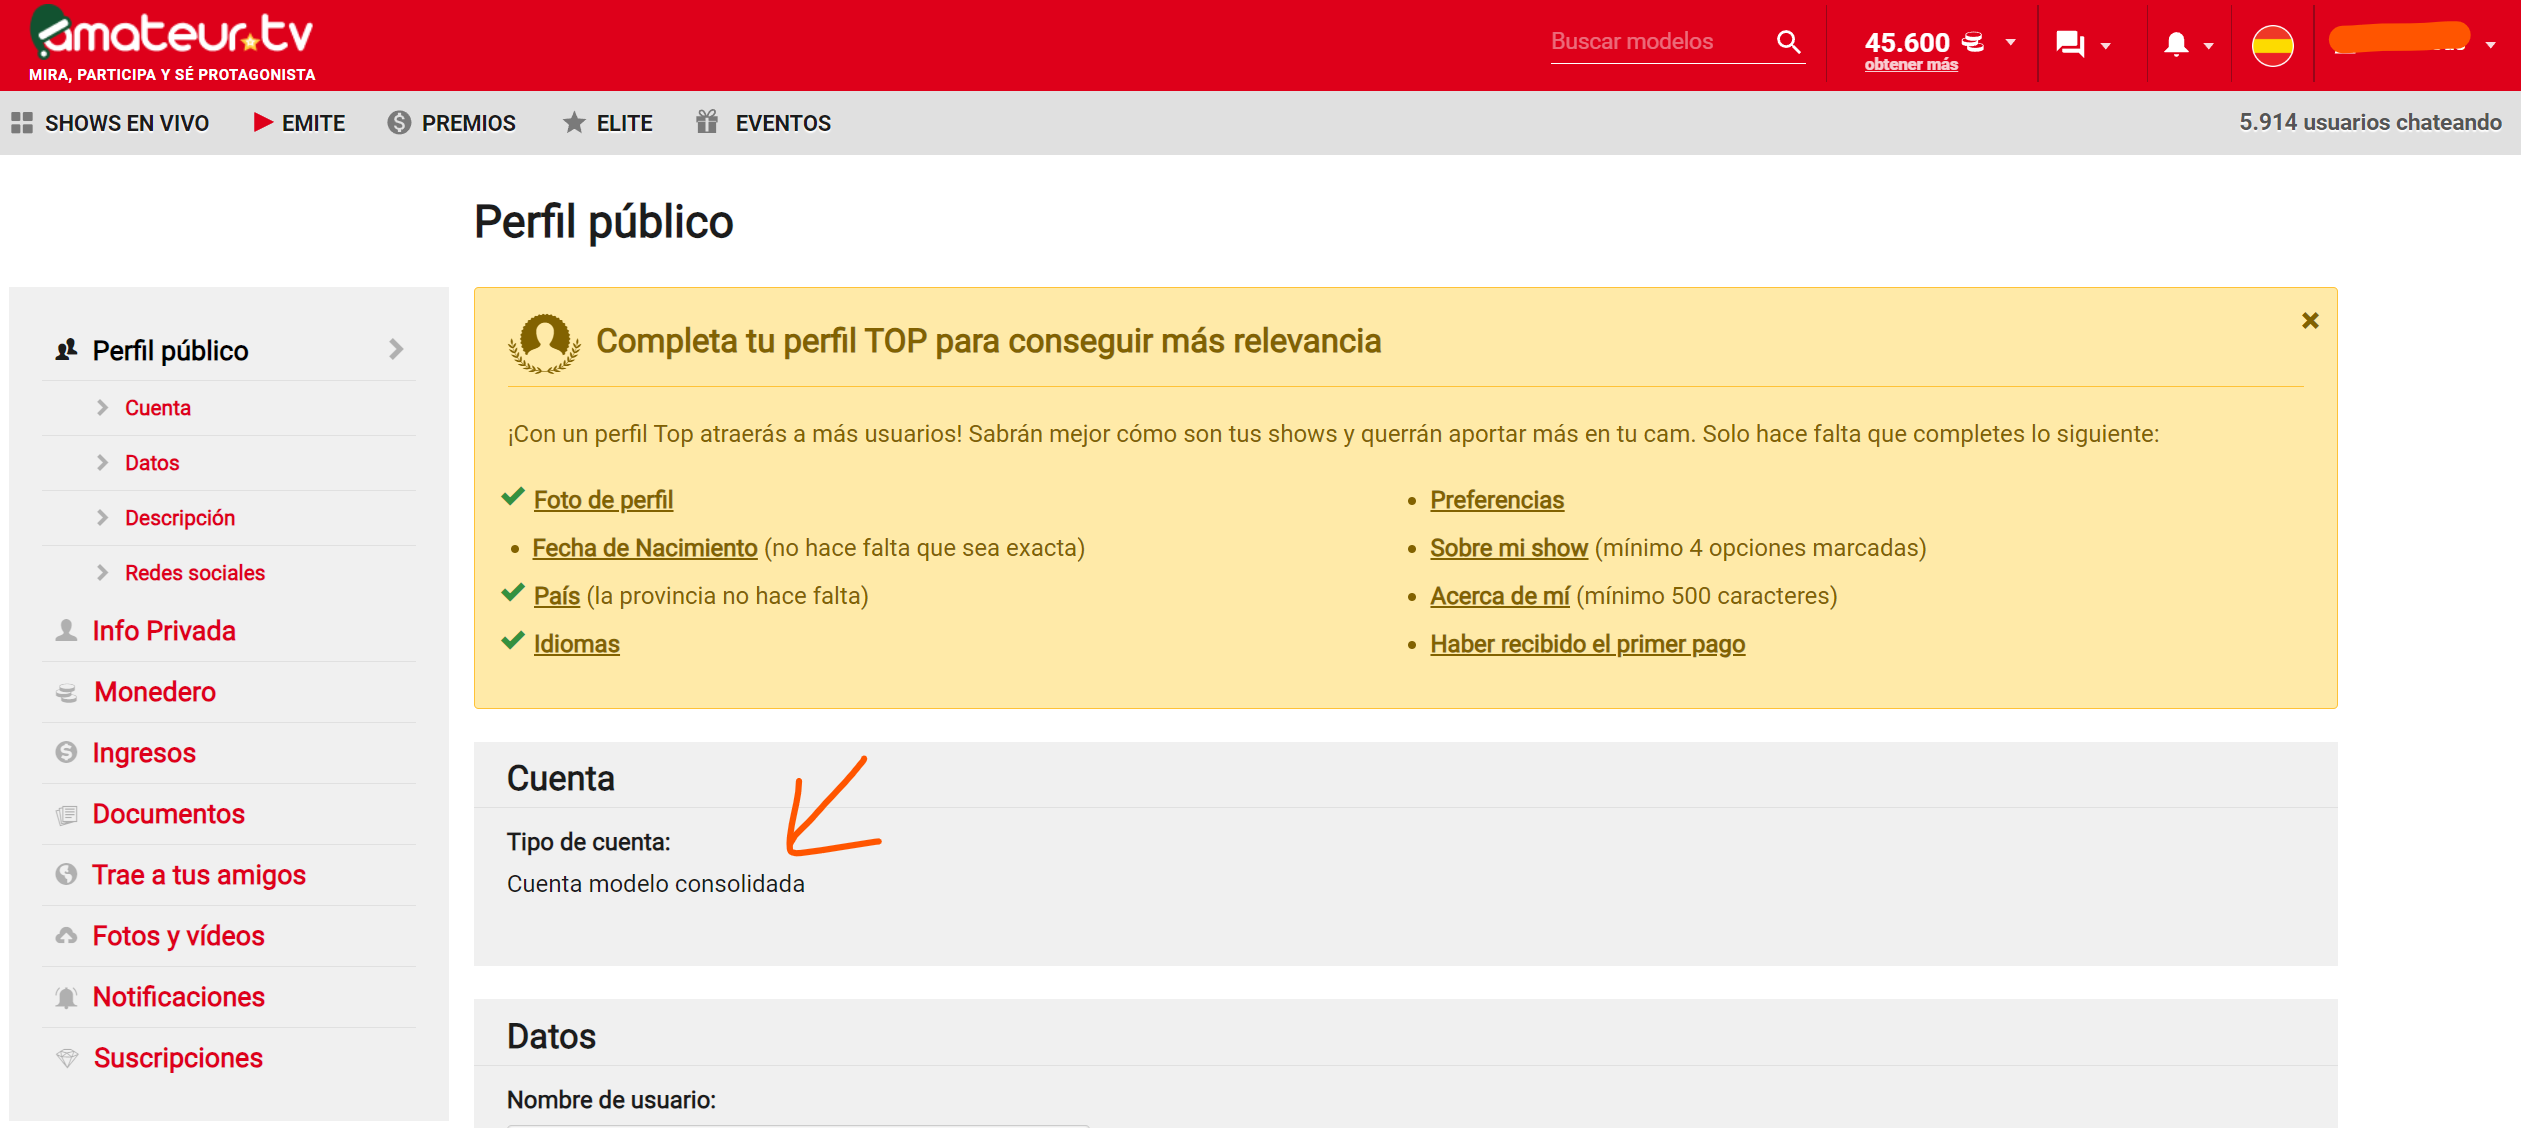Open Info Privada section
2521x1128 pixels.
(x=164, y=631)
